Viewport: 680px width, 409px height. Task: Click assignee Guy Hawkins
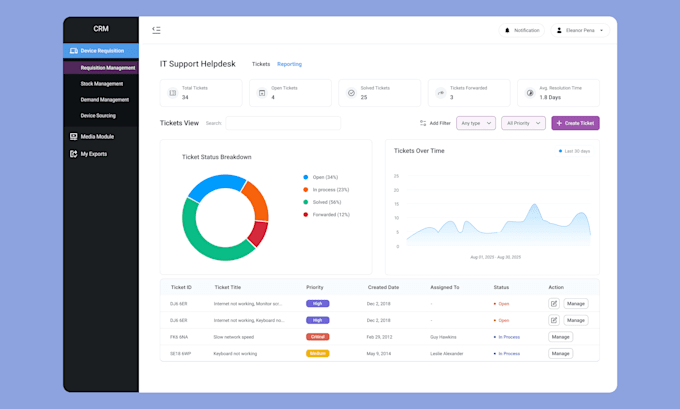point(443,337)
